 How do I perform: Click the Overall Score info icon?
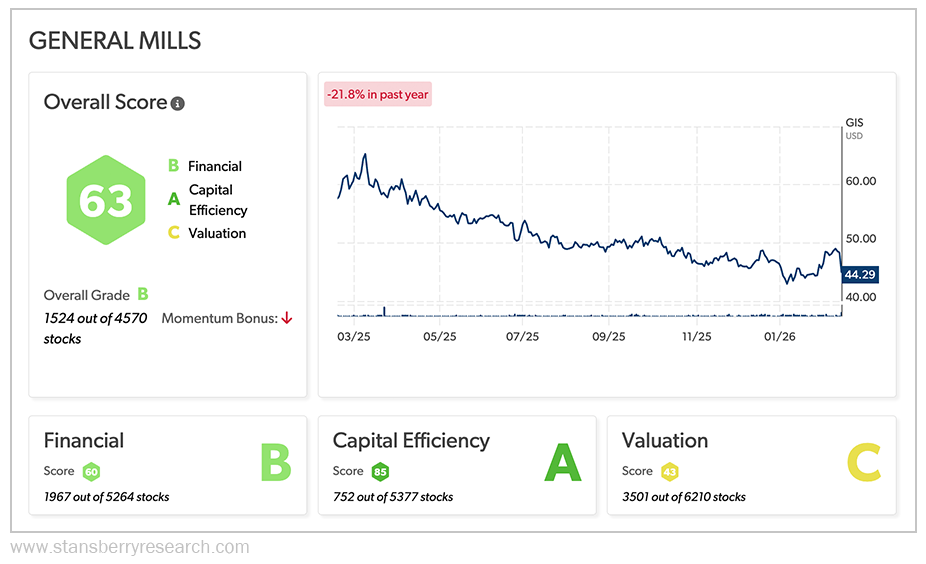click(x=178, y=103)
